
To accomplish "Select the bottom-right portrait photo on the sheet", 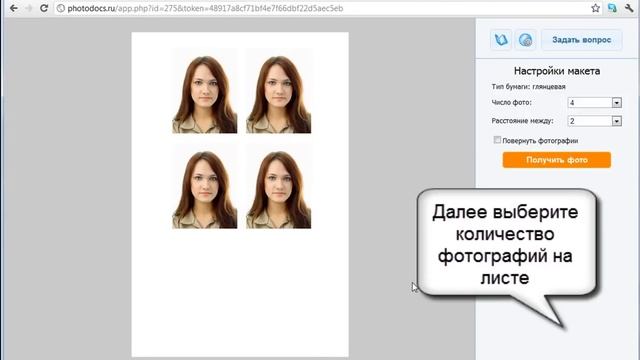I will [x=278, y=186].
